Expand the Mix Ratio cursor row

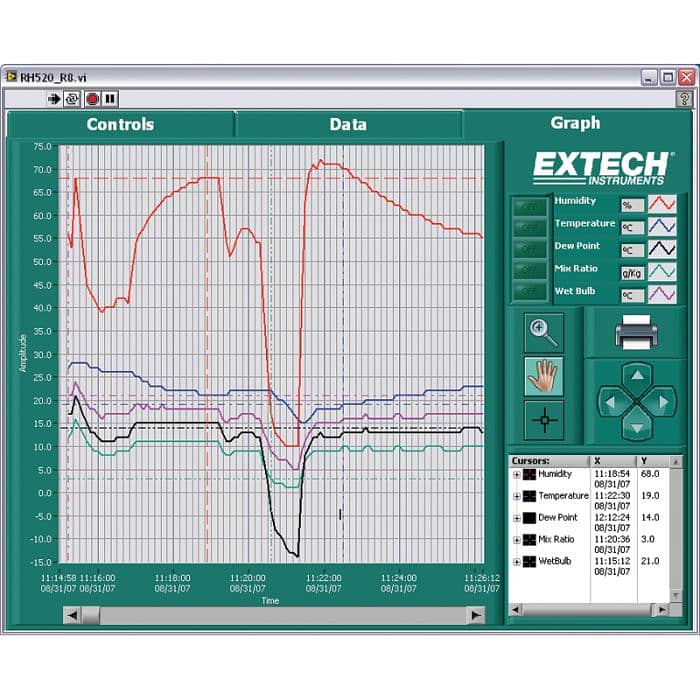[517, 540]
